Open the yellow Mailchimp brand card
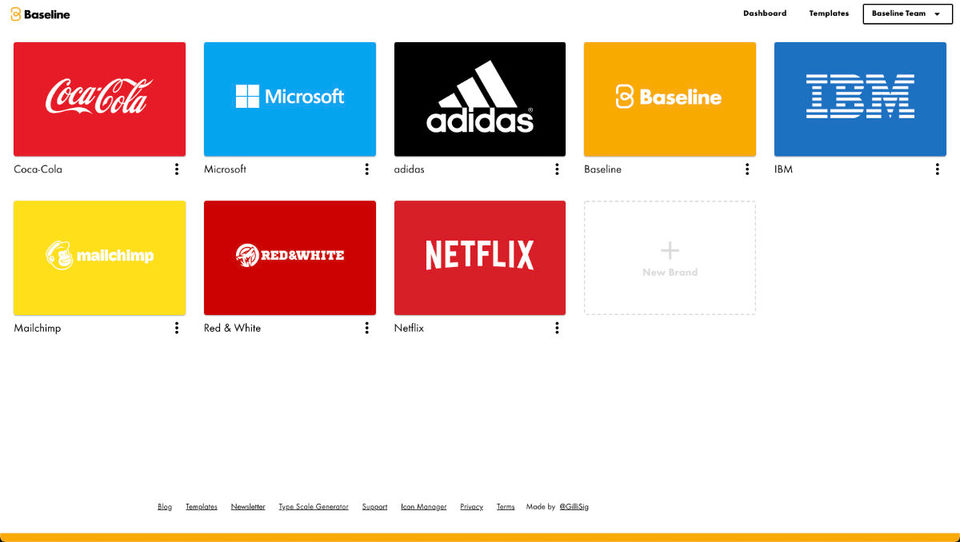960x542 pixels. point(100,258)
